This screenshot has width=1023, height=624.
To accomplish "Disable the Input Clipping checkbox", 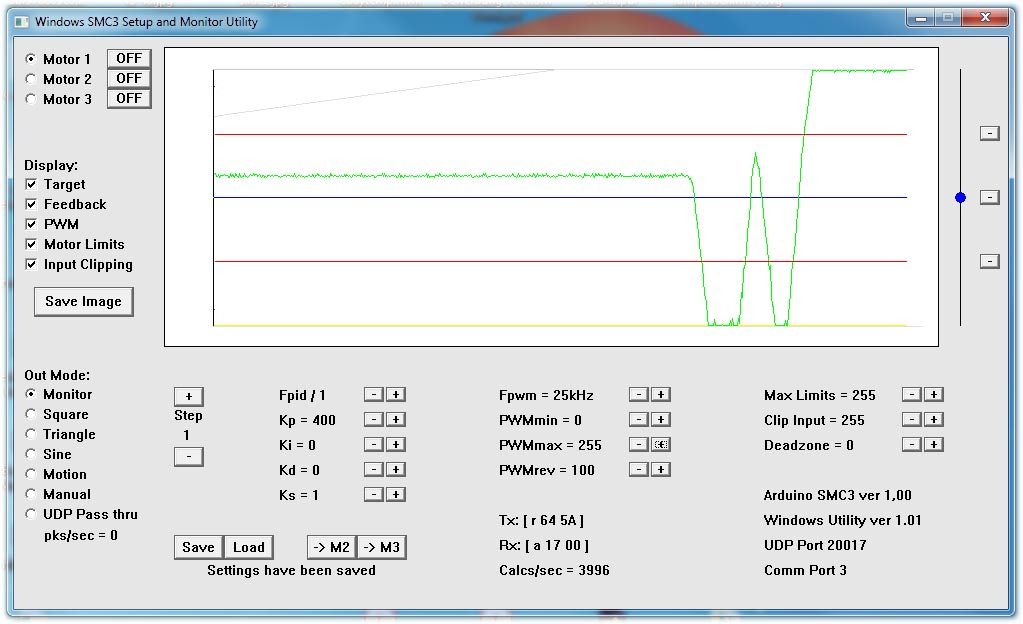I will (x=32, y=265).
